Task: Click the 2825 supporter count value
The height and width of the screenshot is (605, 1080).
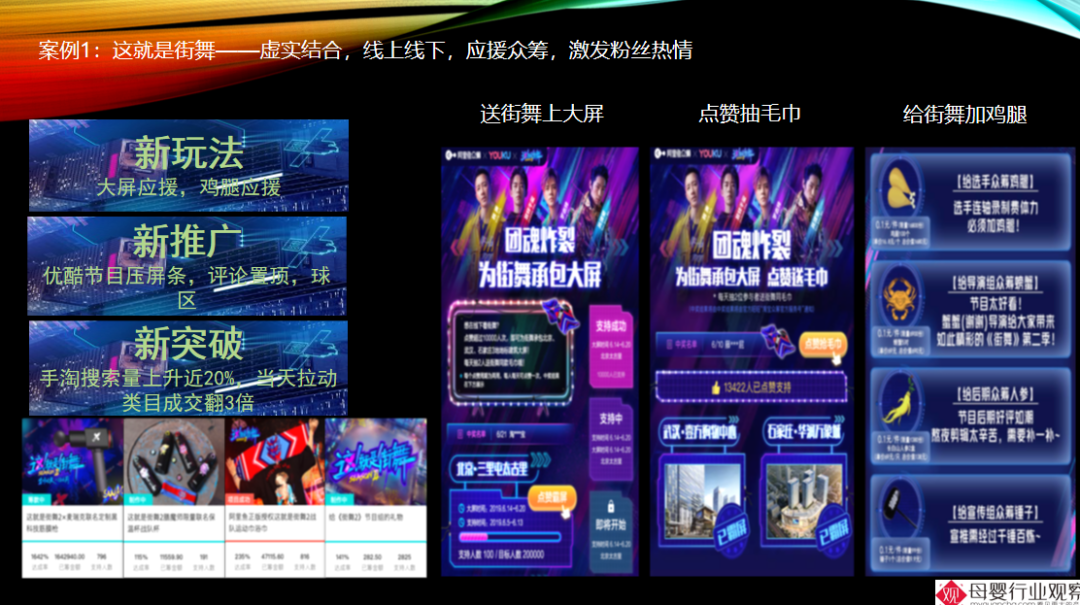Action: point(404,557)
